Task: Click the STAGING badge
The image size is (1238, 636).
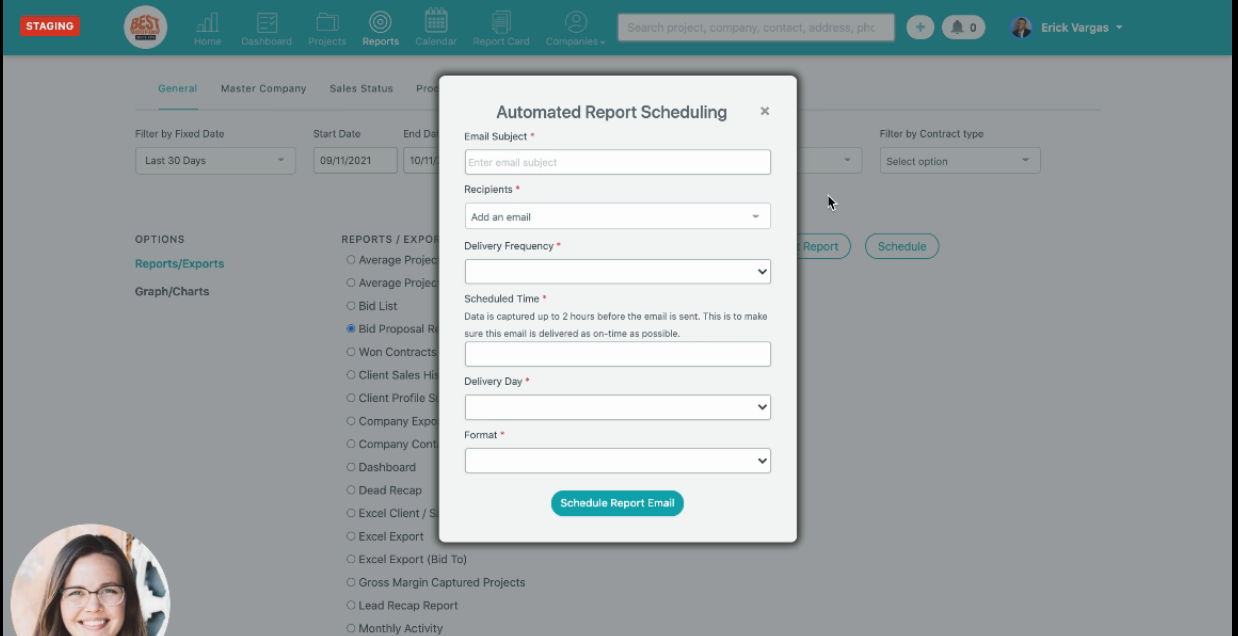Action: (x=50, y=26)
